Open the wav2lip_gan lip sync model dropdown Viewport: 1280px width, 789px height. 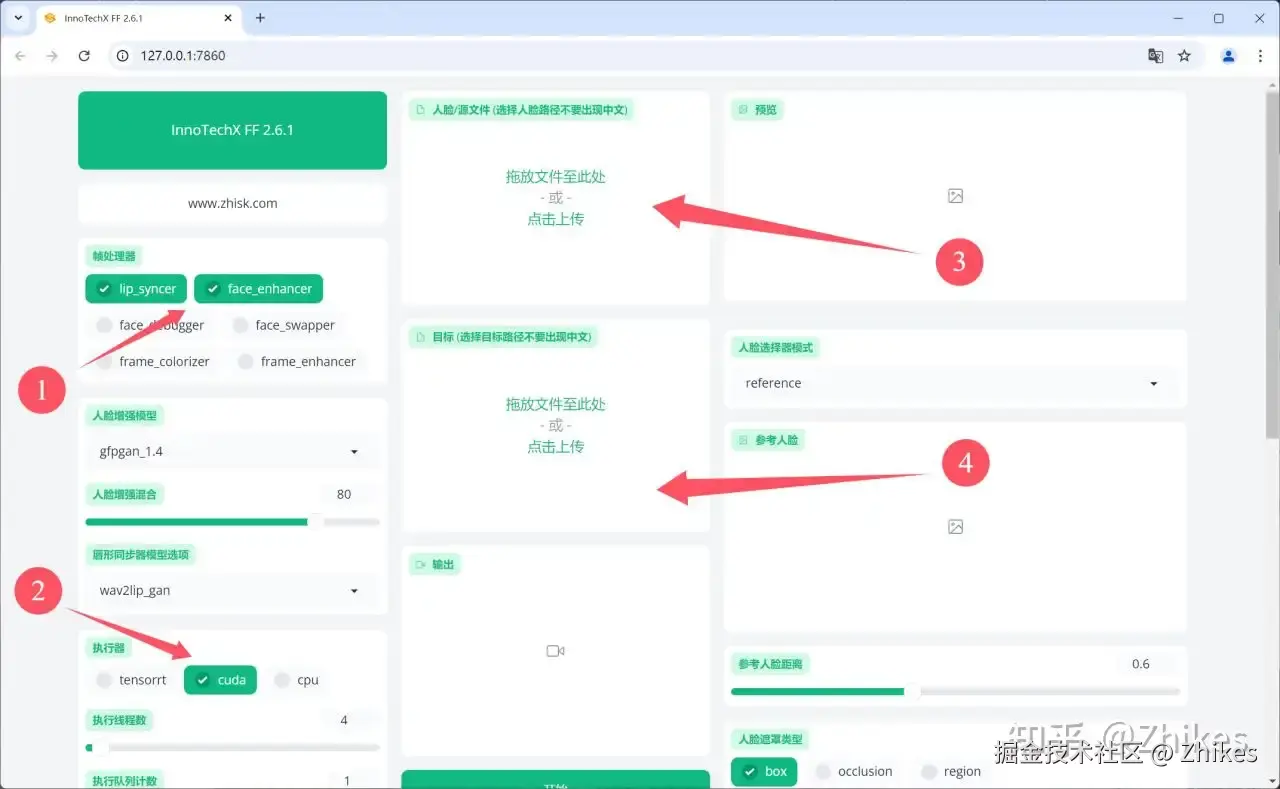(232, 590)
